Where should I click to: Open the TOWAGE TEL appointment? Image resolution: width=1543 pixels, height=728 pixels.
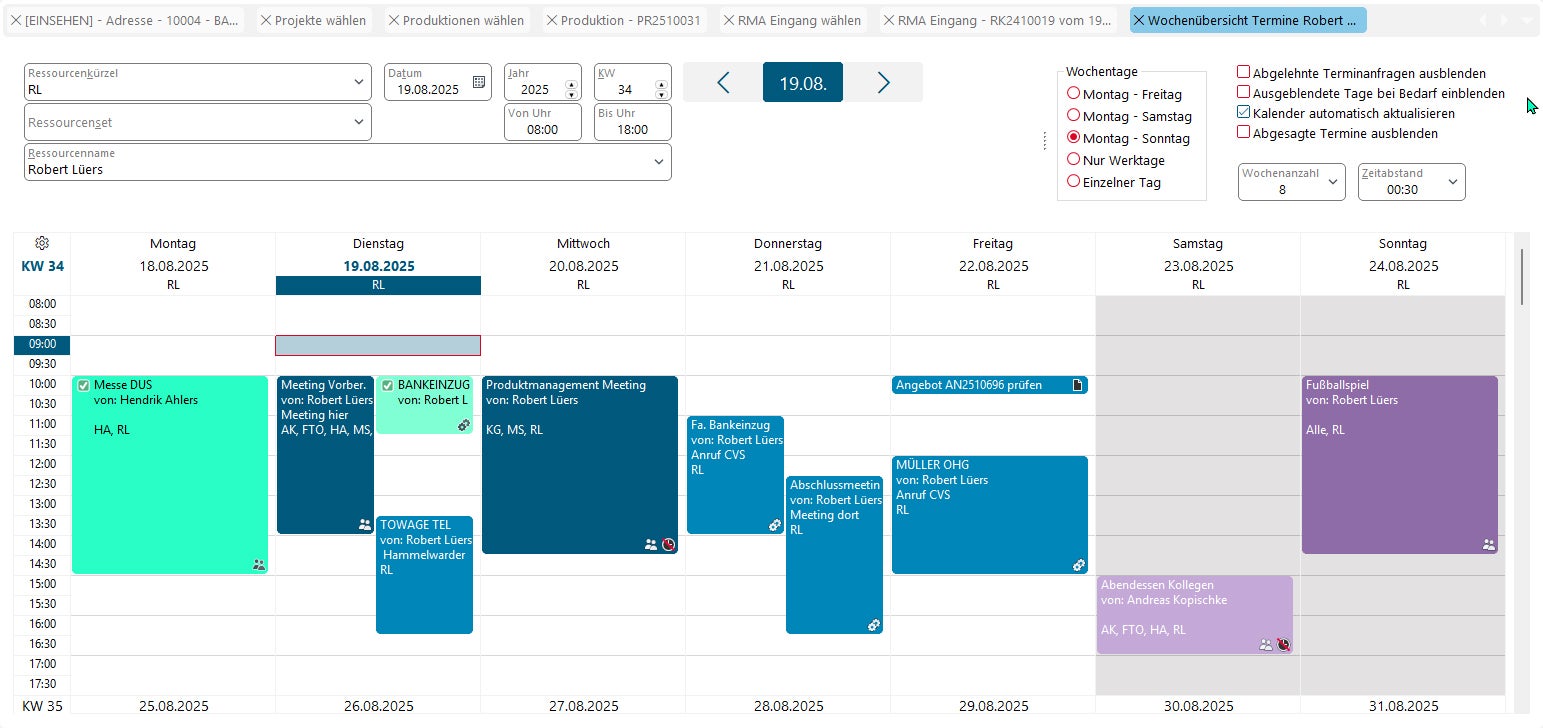pos(424,575)
